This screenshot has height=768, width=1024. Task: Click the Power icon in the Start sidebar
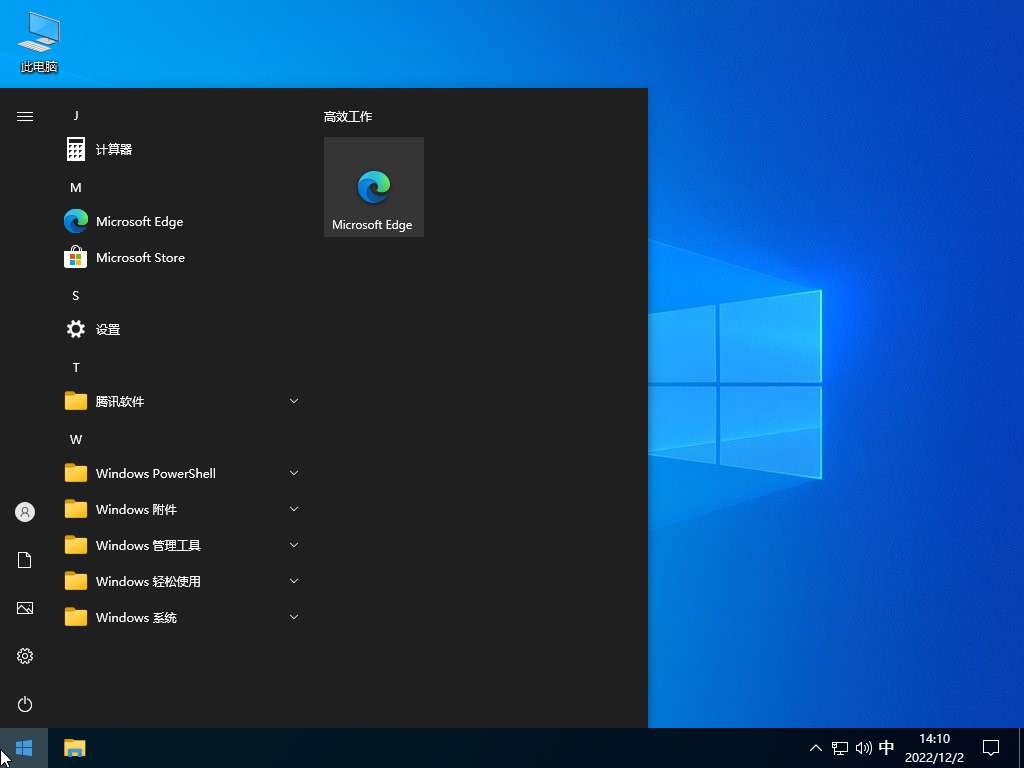(25, 704)
